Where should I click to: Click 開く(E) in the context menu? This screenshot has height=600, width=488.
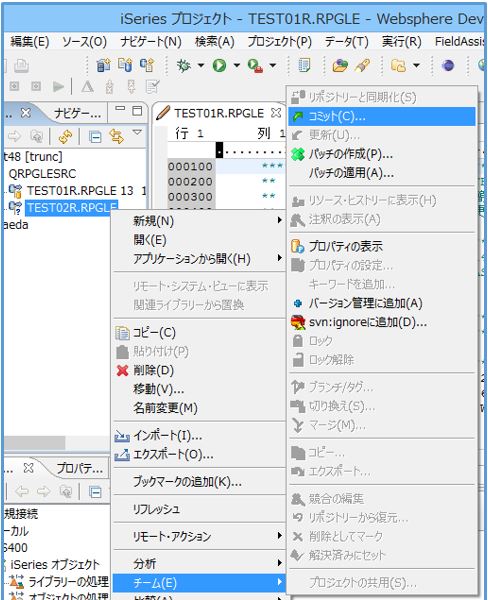click(199, 240)
